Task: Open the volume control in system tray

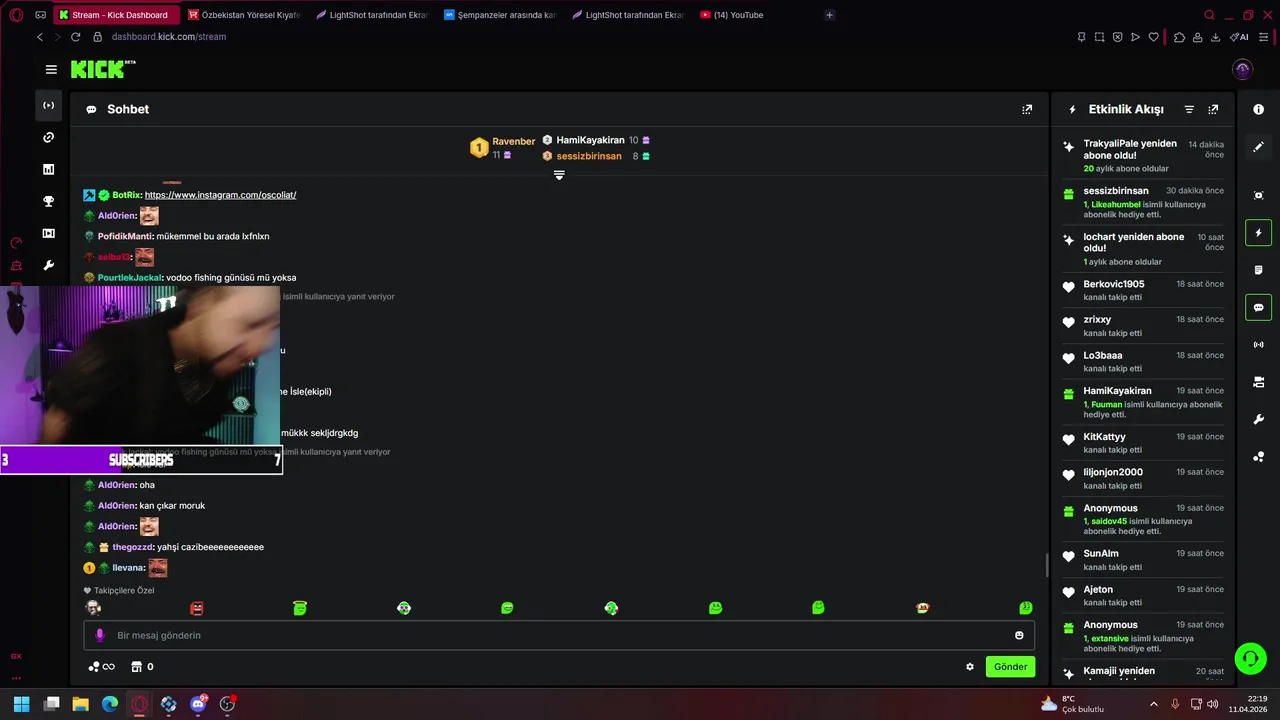Action: (1212, 704)
